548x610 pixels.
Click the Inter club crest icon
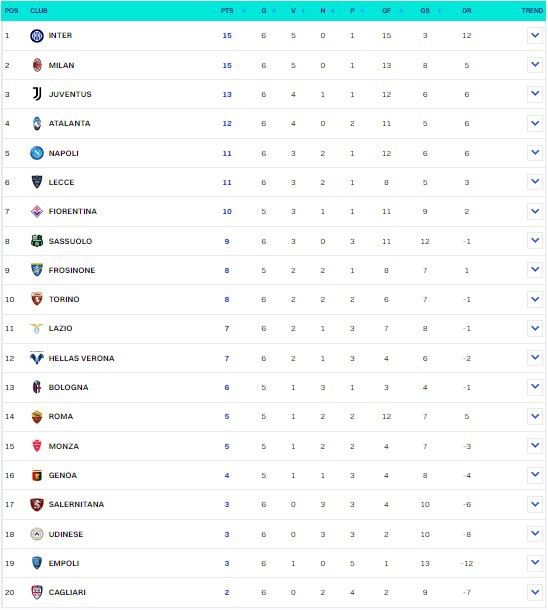[x=37, y=36]
